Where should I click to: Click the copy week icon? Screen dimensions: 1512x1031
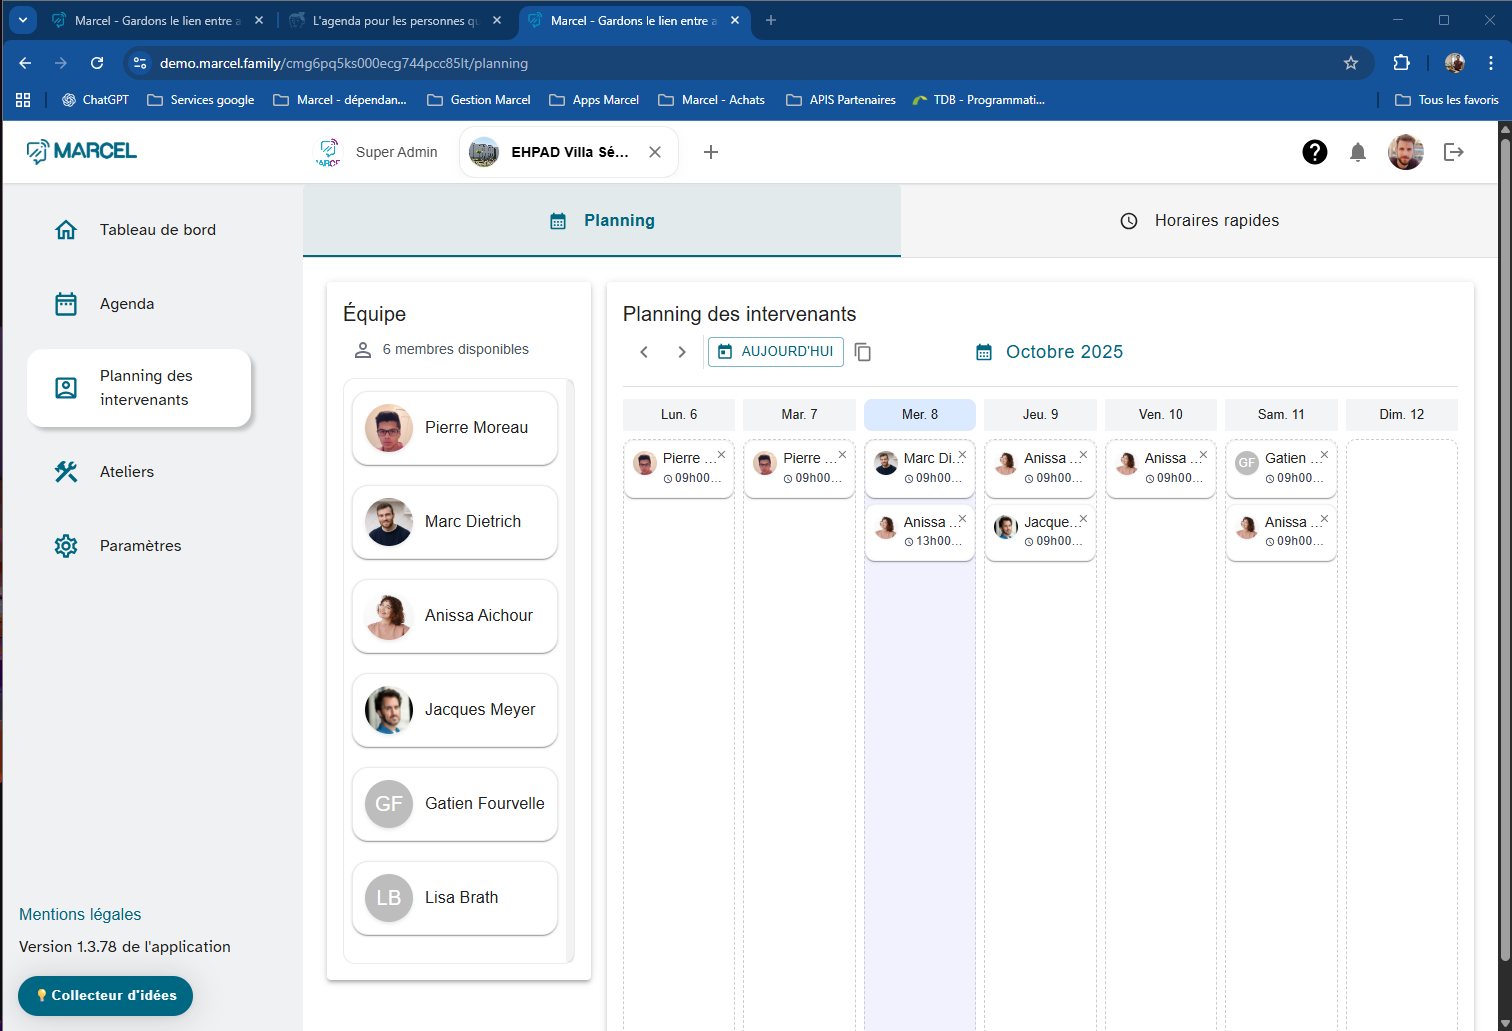click(x=863, y=352)
